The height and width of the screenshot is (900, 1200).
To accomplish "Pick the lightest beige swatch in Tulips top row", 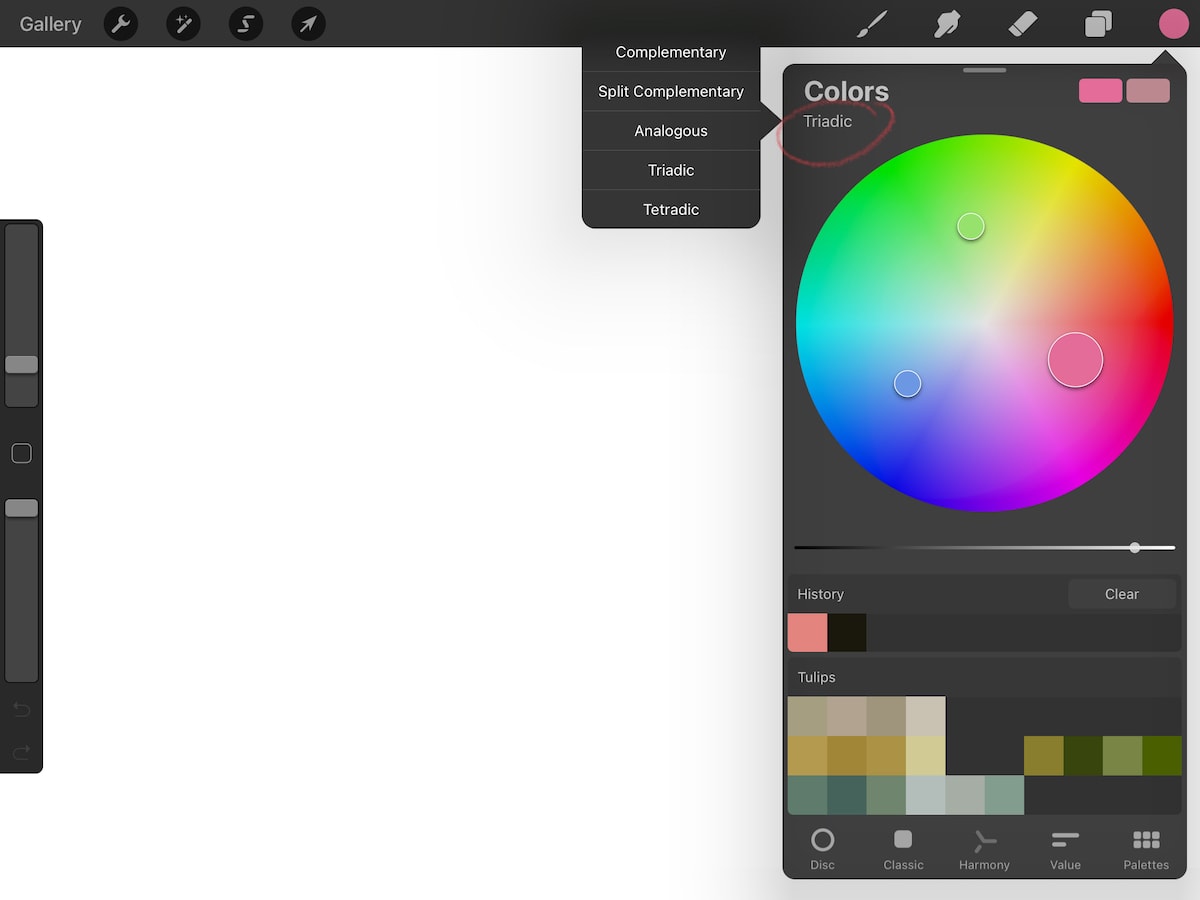I will tap(926, 717).
